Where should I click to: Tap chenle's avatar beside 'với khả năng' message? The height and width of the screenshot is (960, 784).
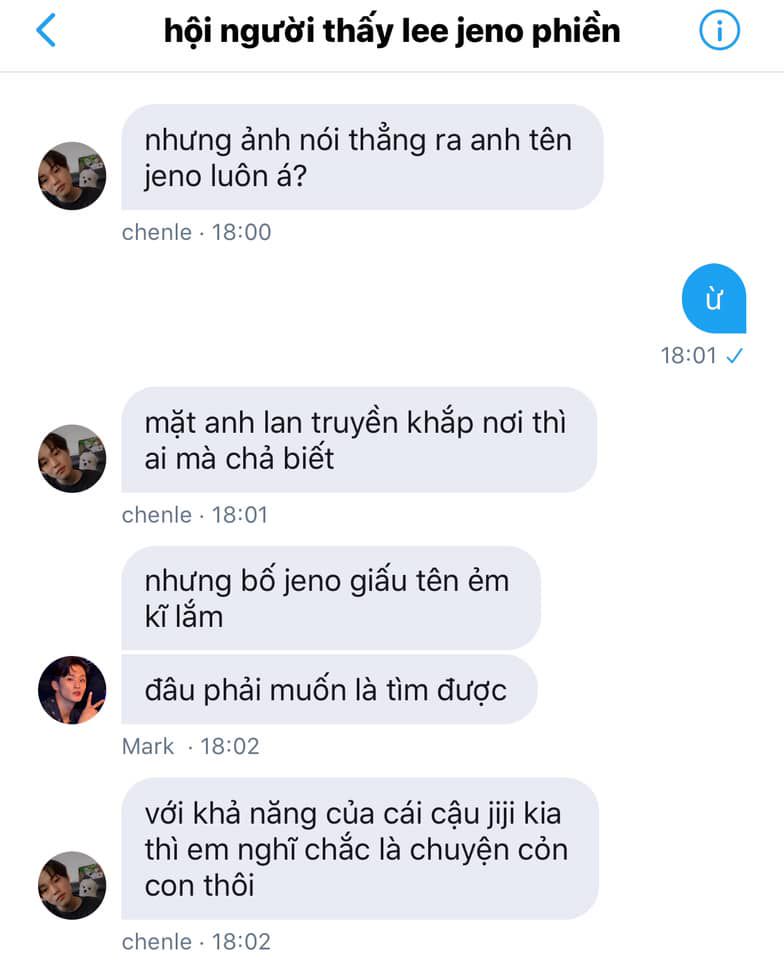click(72, 885)
